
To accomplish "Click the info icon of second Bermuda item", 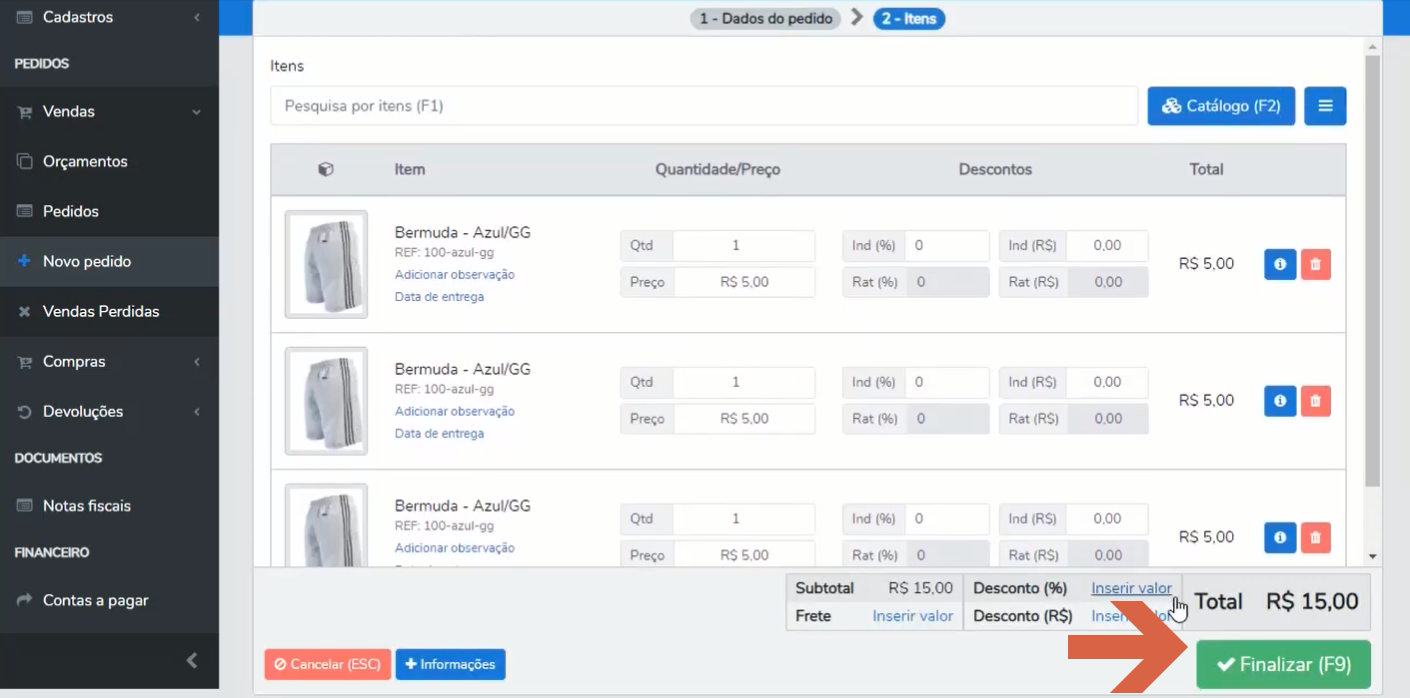I will coord(1280,401).
